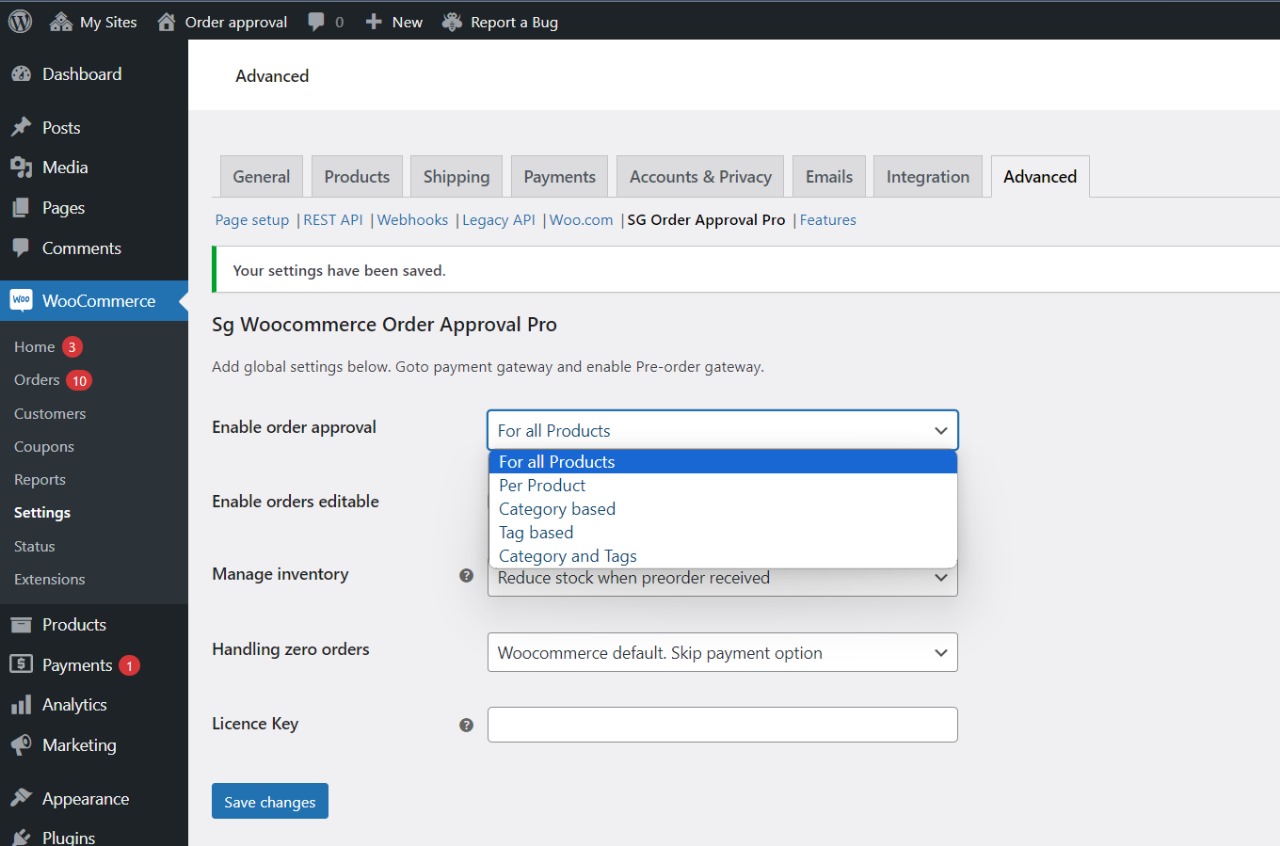
Task: Open Orders from the WooCommerce sidebar
Action: 37,380
